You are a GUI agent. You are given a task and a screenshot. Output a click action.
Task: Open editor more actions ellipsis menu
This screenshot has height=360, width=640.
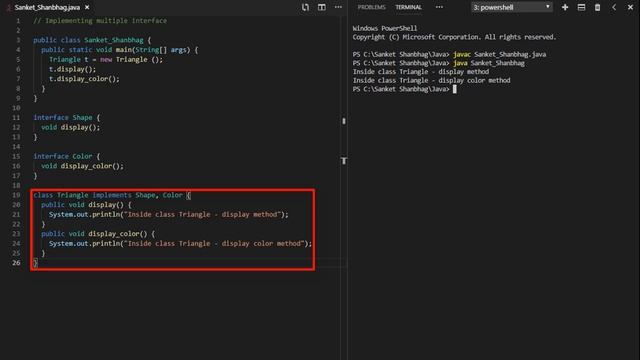tap(338, 7)
